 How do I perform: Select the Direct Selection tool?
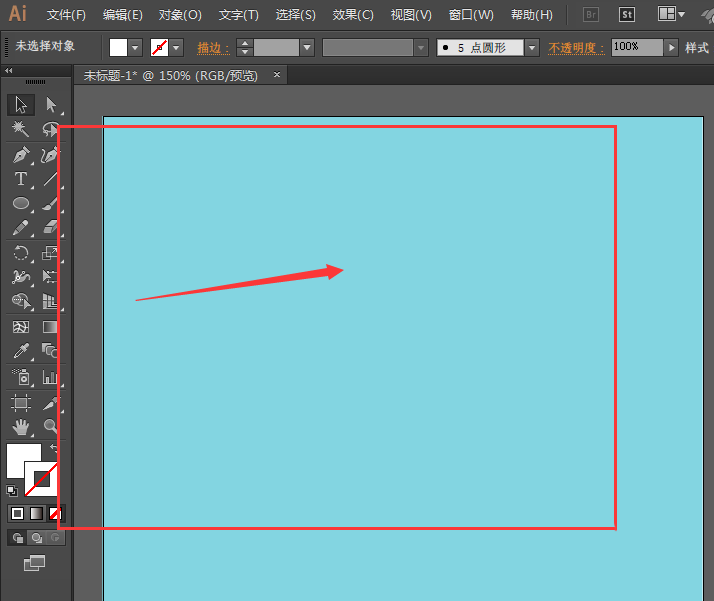[x=50, y=105]
